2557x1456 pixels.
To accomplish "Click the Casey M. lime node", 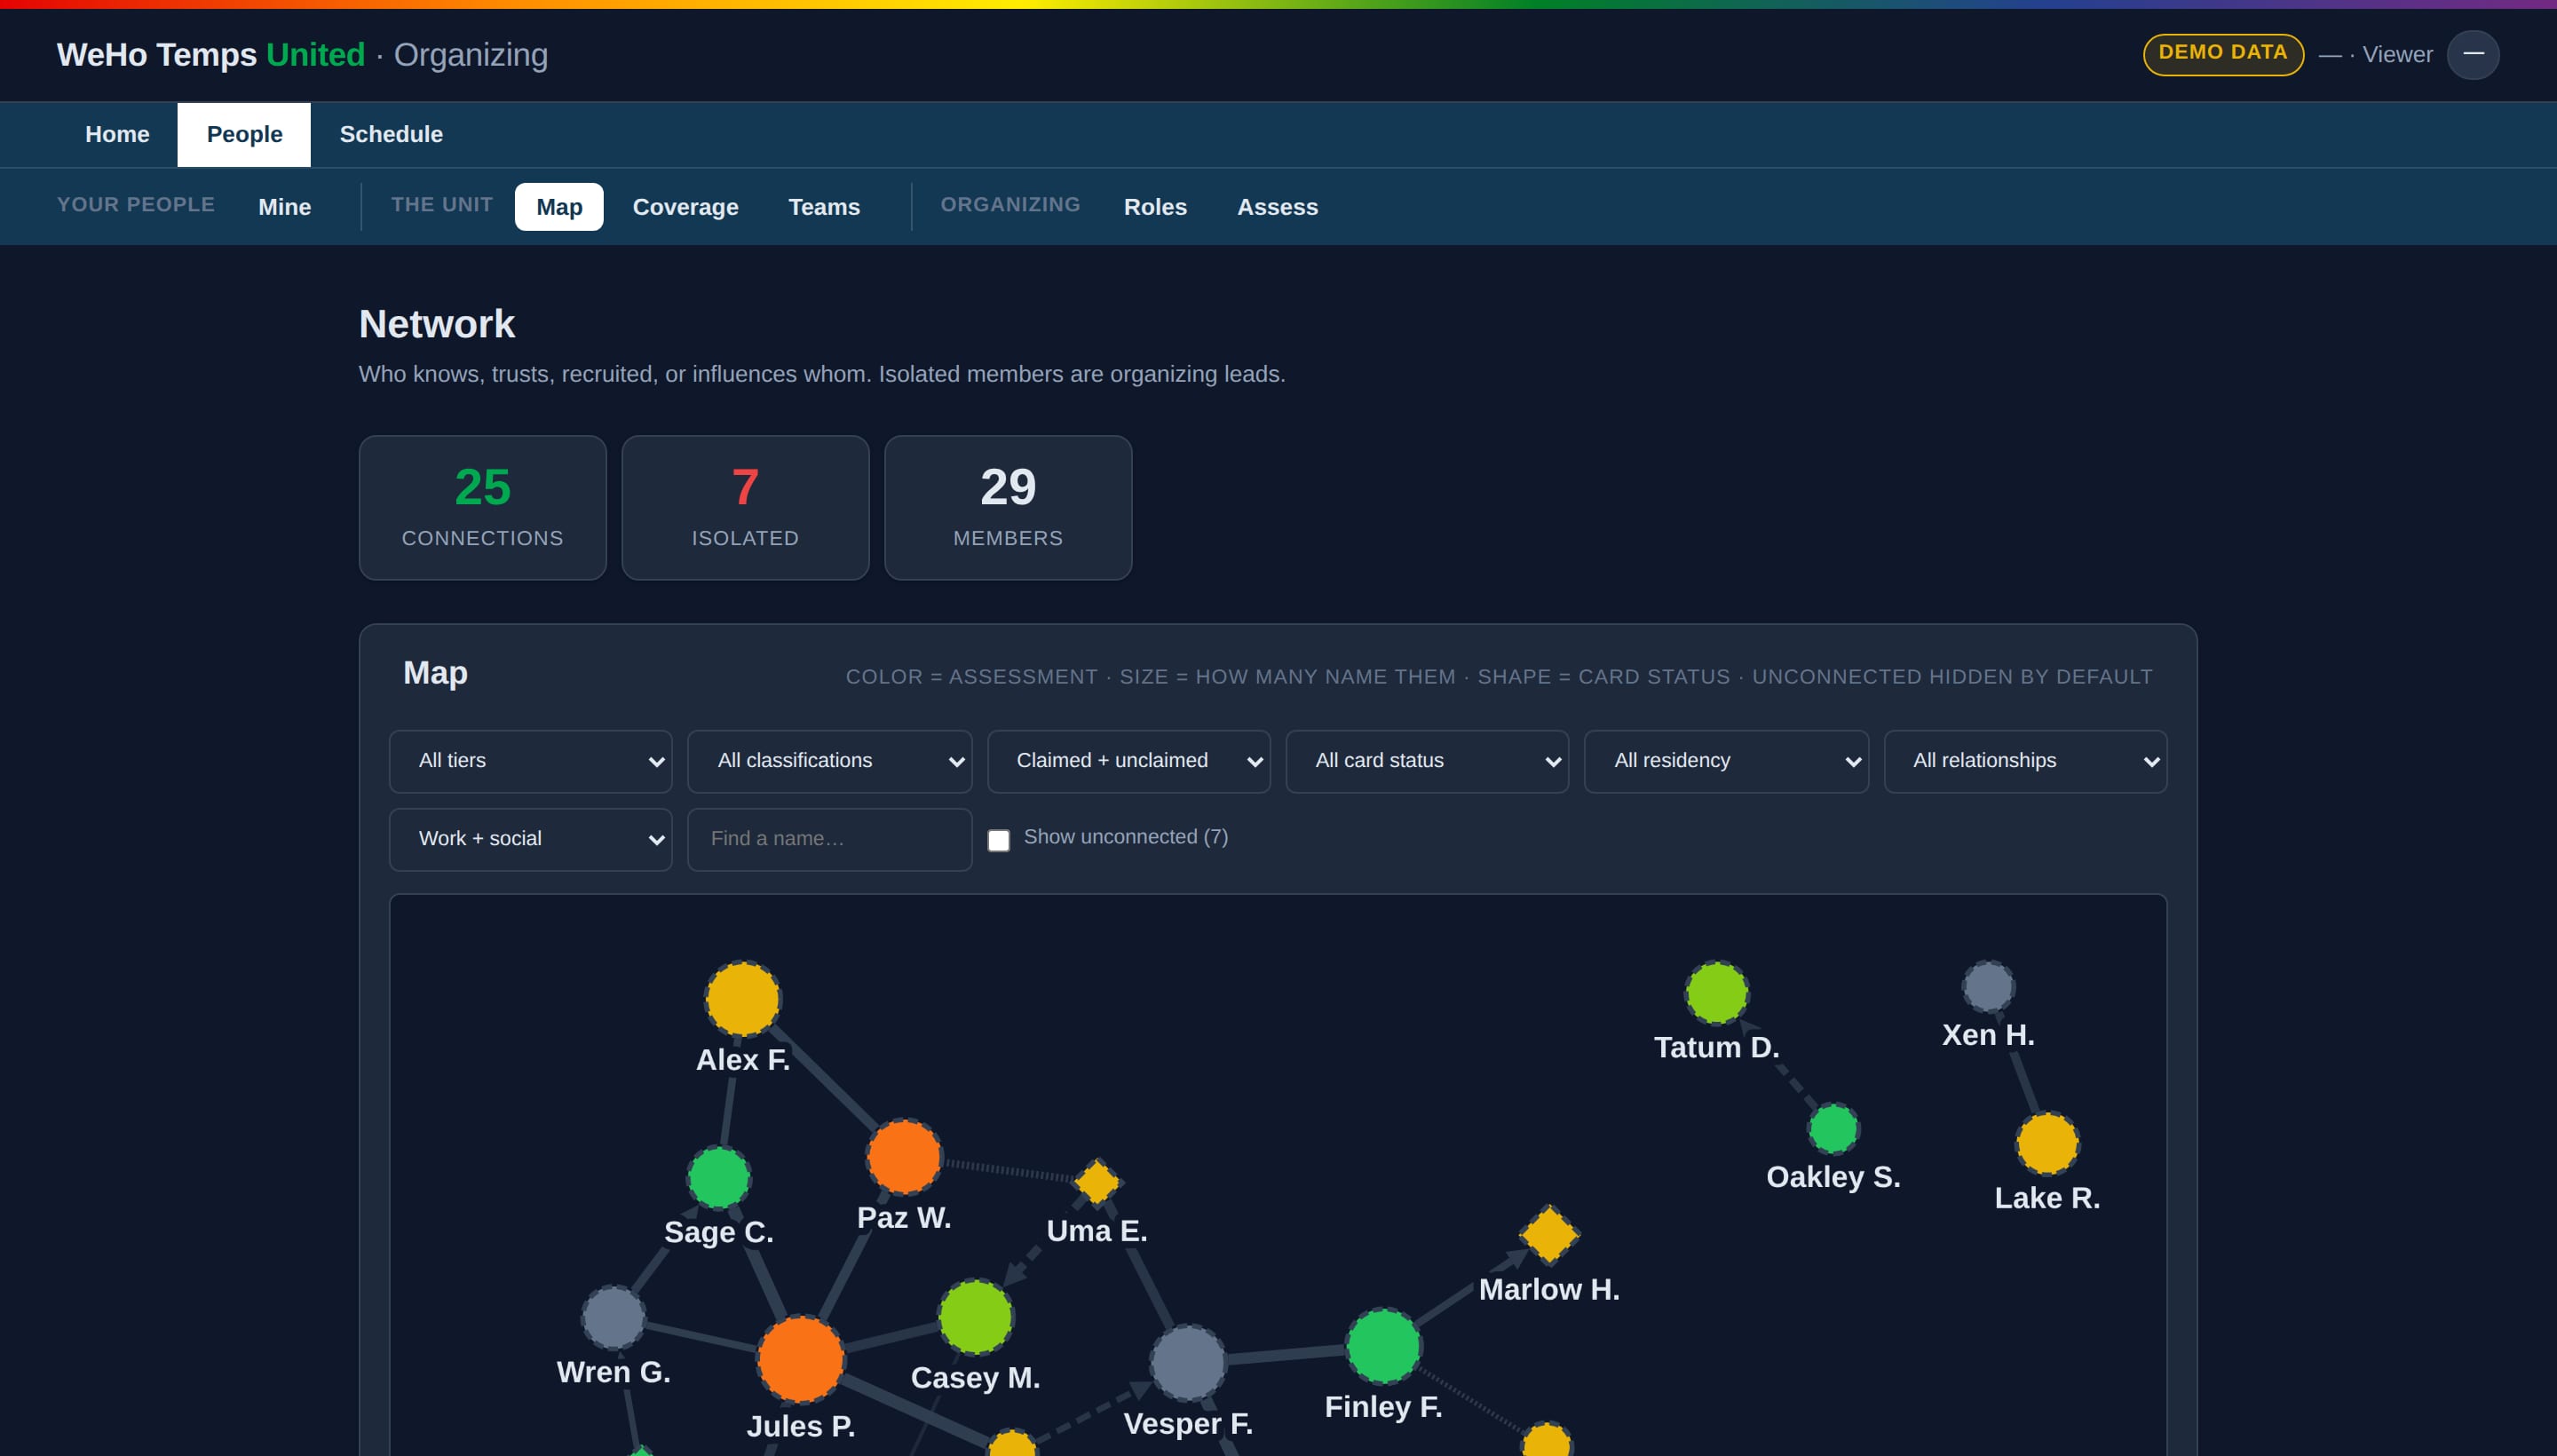I will pyautogui.click(x=975, y=1317).
